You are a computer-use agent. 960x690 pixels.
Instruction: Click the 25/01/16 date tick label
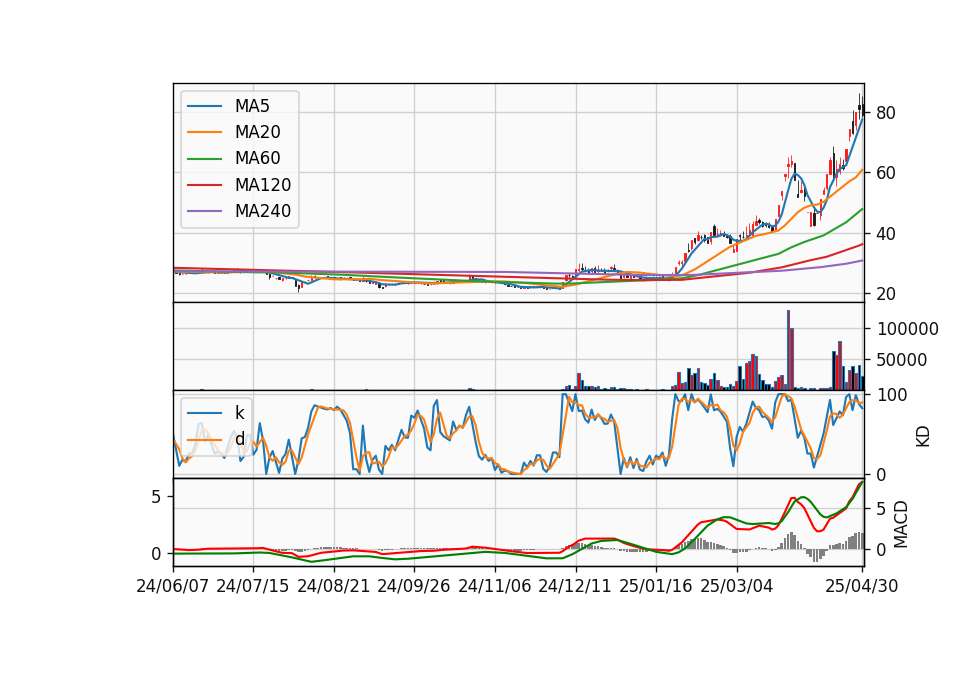[x=656, y=586]
